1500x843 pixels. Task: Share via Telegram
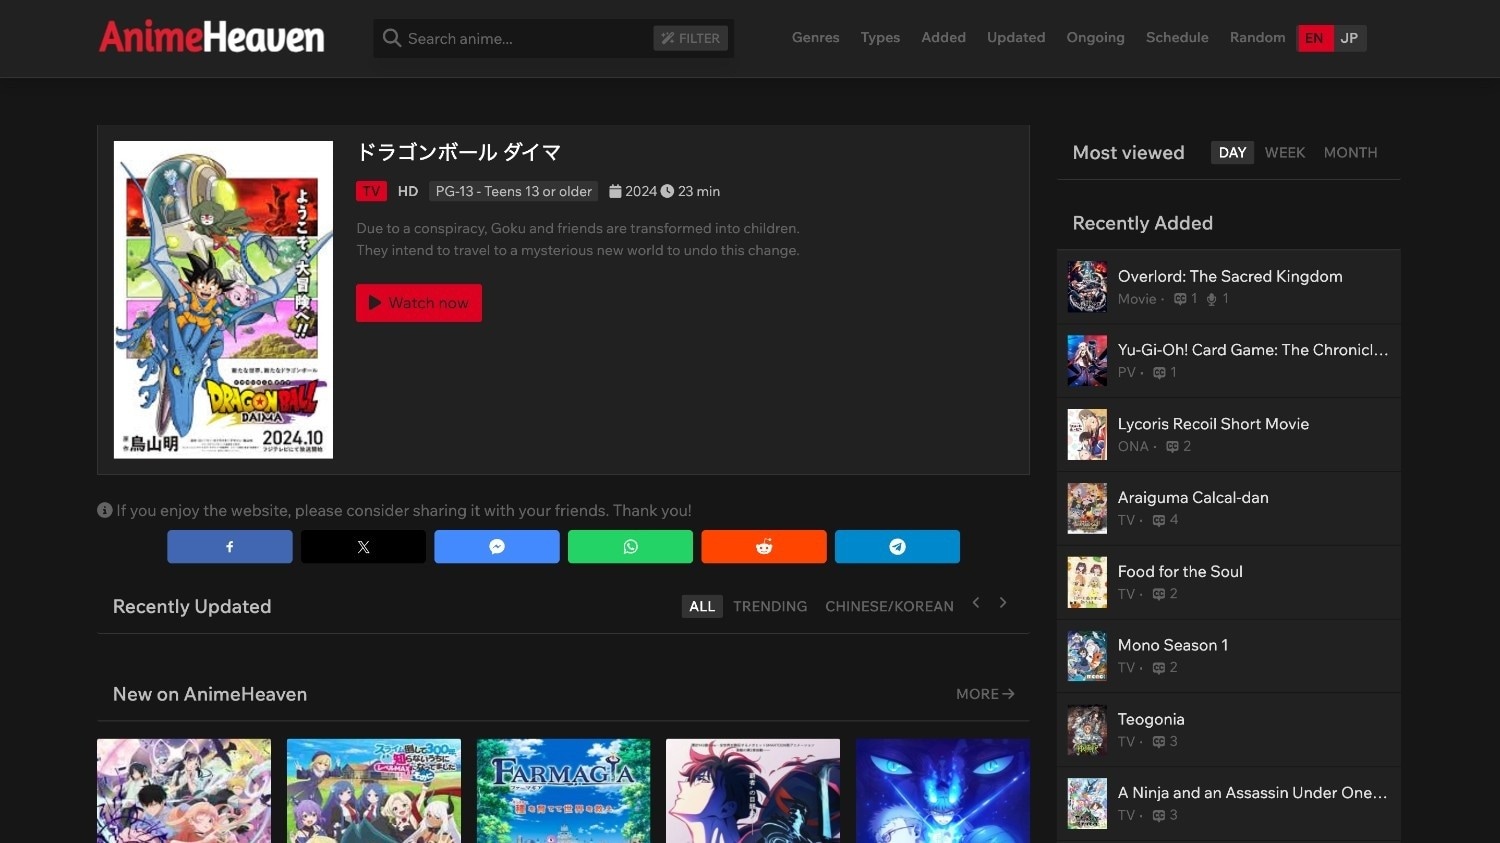click(x=897, y=547)
